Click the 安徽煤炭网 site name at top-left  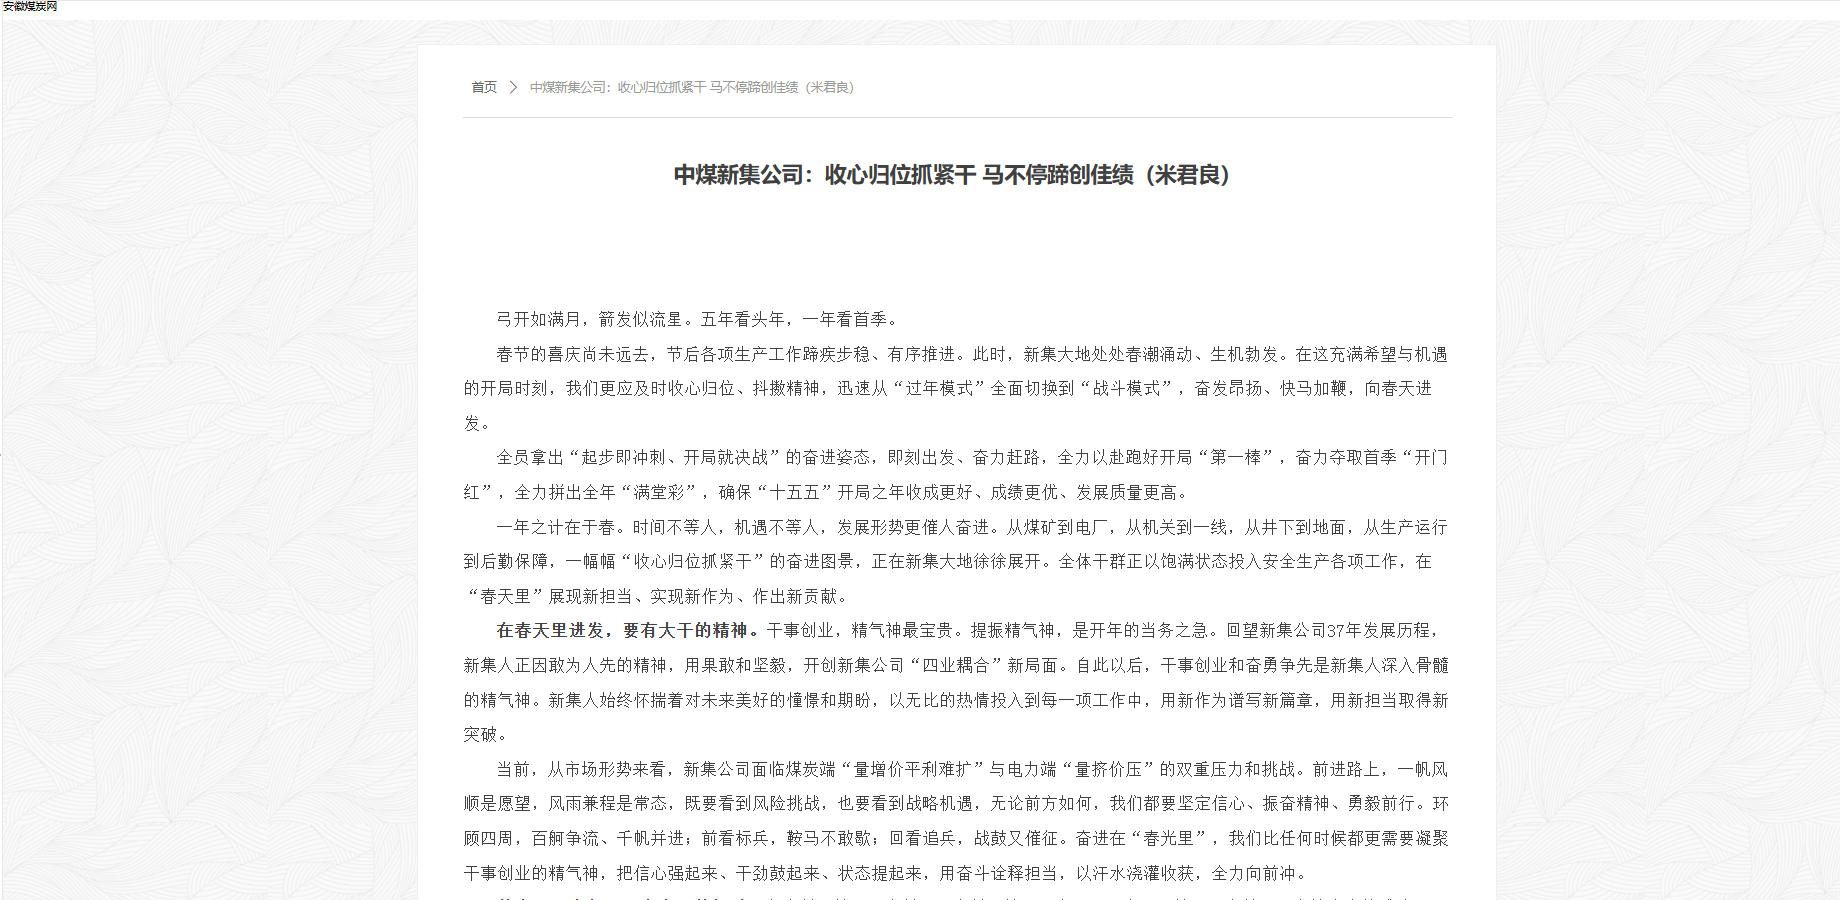click(x=30, y=6)
